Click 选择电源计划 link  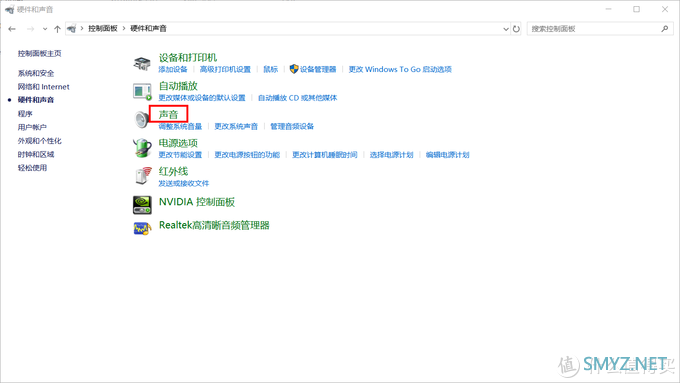click(392, 155)
